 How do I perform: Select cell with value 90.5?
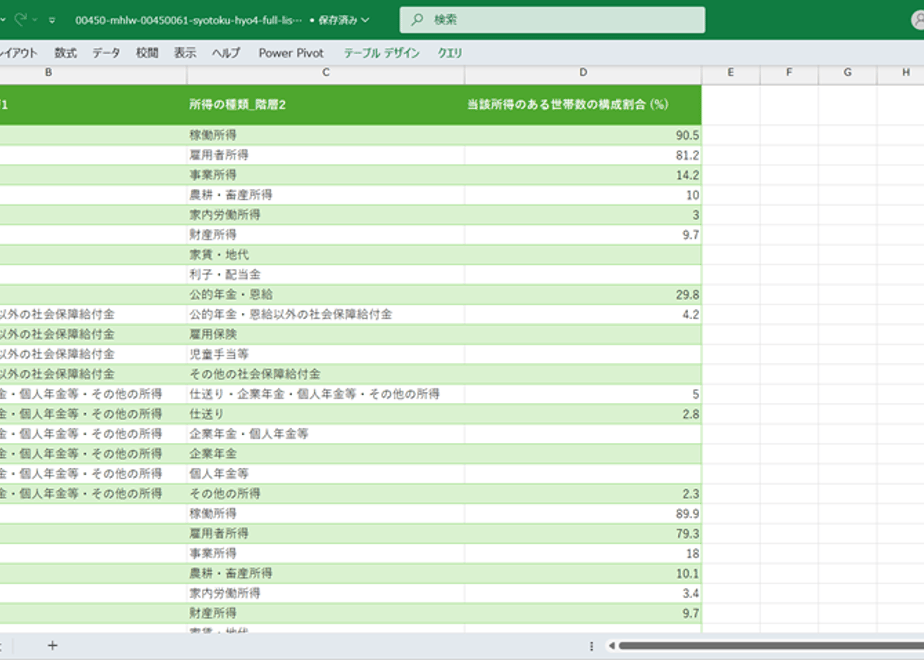583,135
